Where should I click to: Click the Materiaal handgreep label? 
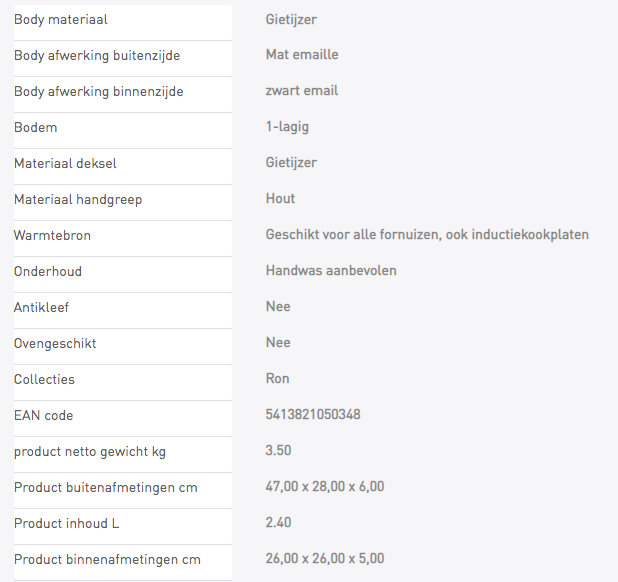(78, 199)
